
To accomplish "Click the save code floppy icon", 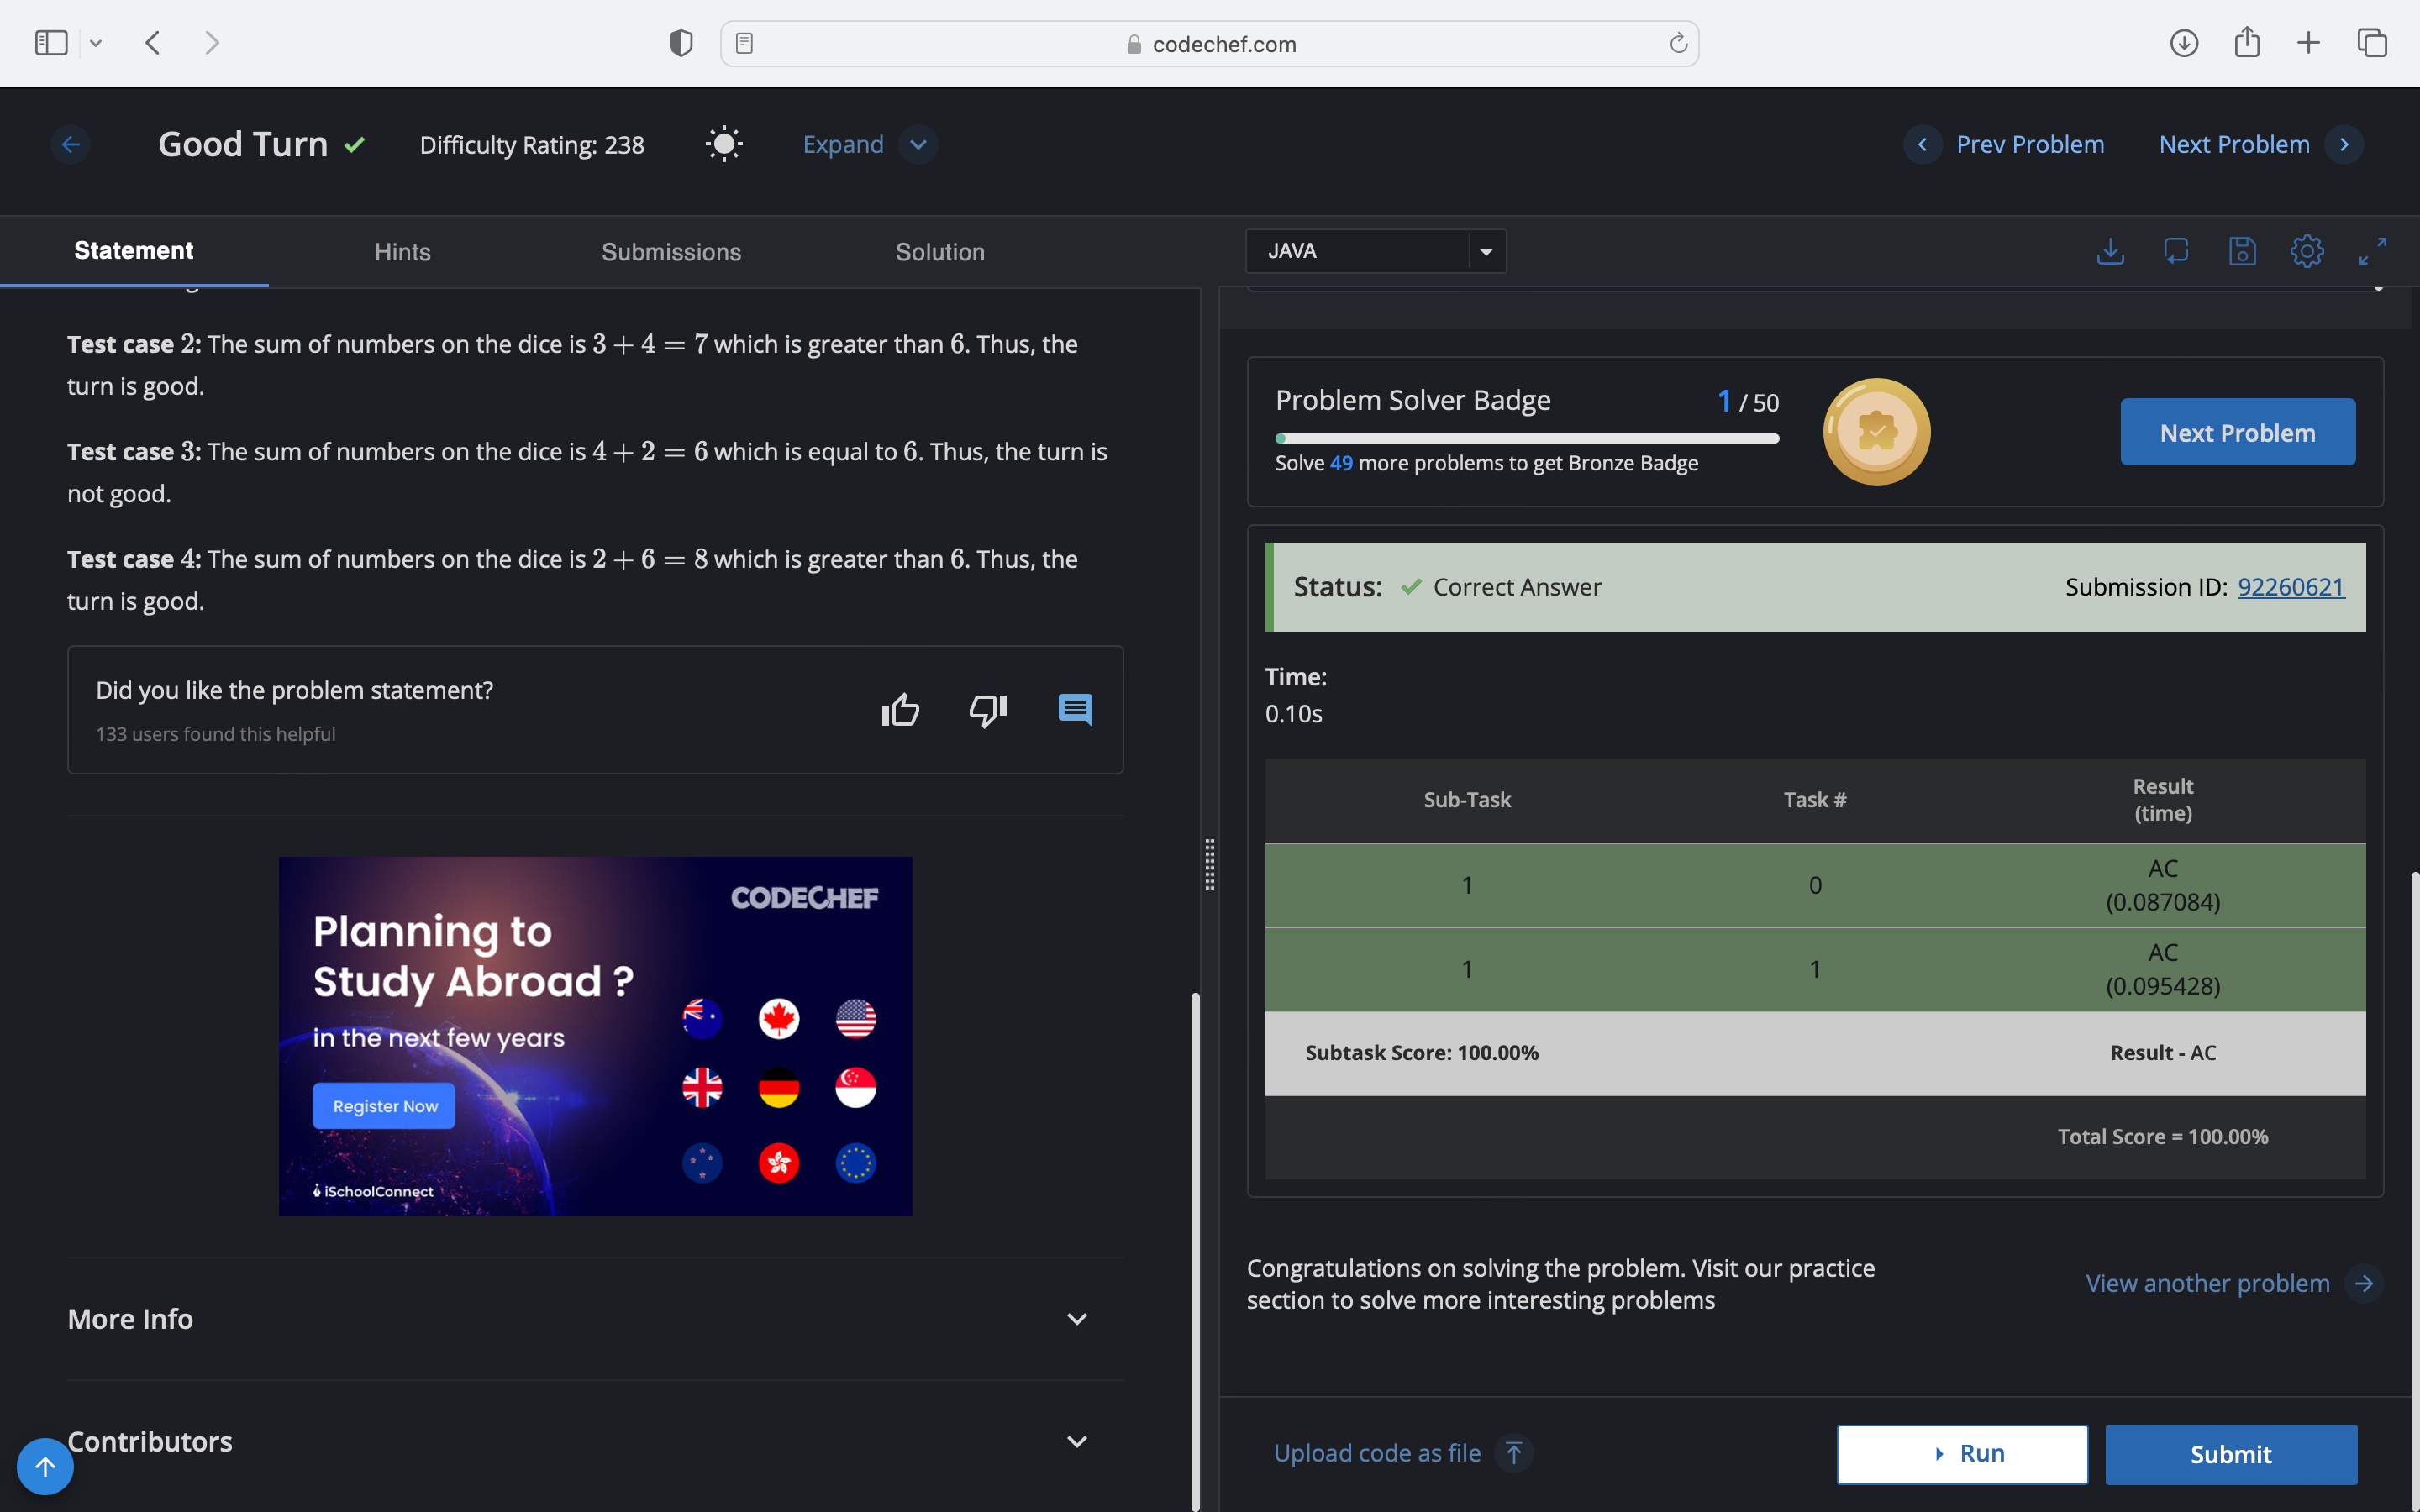I will coord(2242,251).
